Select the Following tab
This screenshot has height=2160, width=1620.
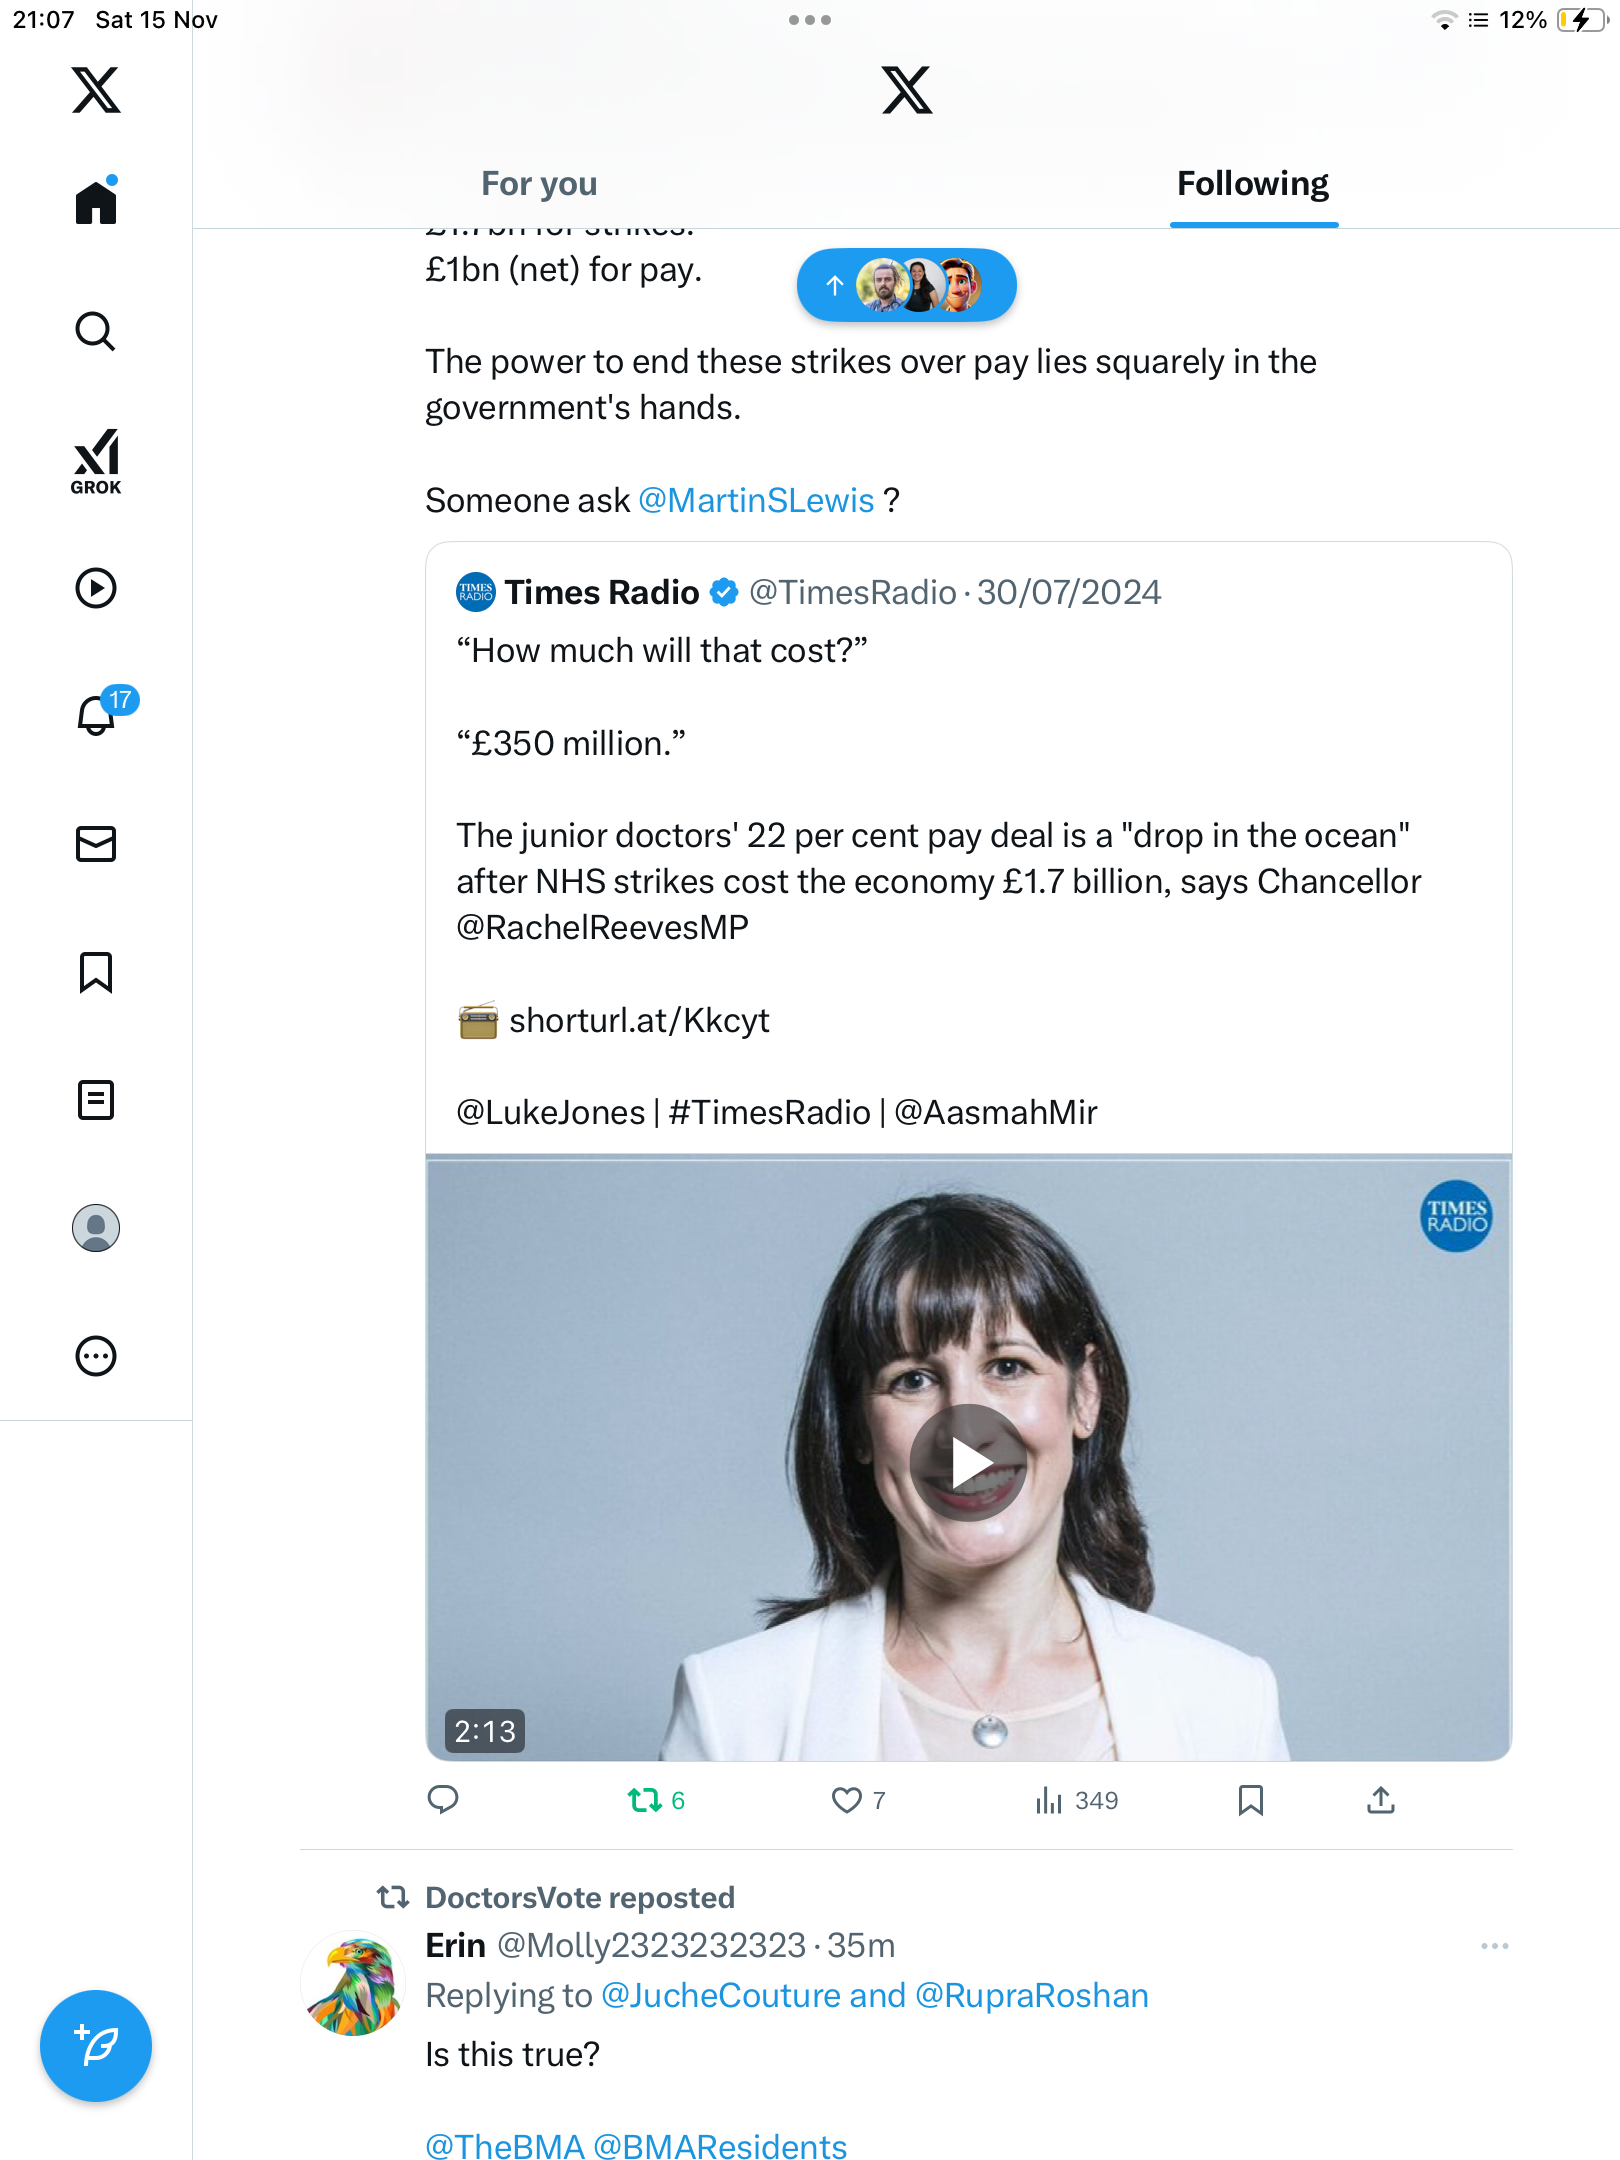tap(1252, 184)
